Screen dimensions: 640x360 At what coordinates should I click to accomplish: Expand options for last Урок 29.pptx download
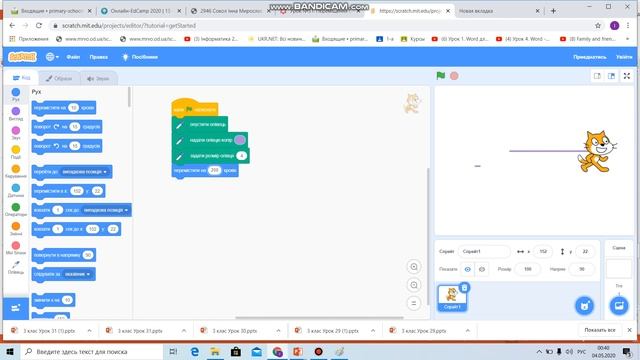[x=468, y=331]
